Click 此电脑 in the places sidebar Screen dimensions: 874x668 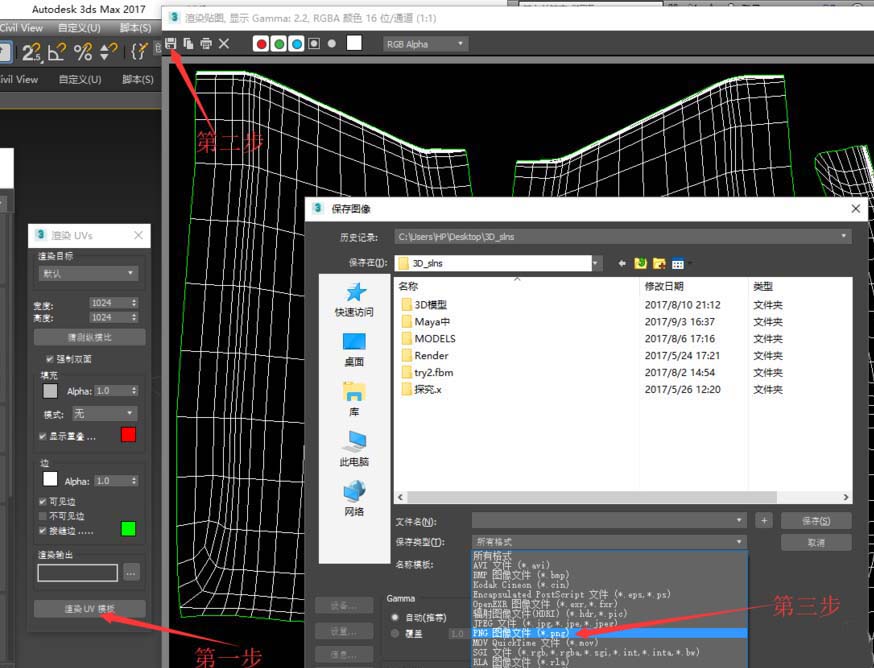click(x=354, y=449)
